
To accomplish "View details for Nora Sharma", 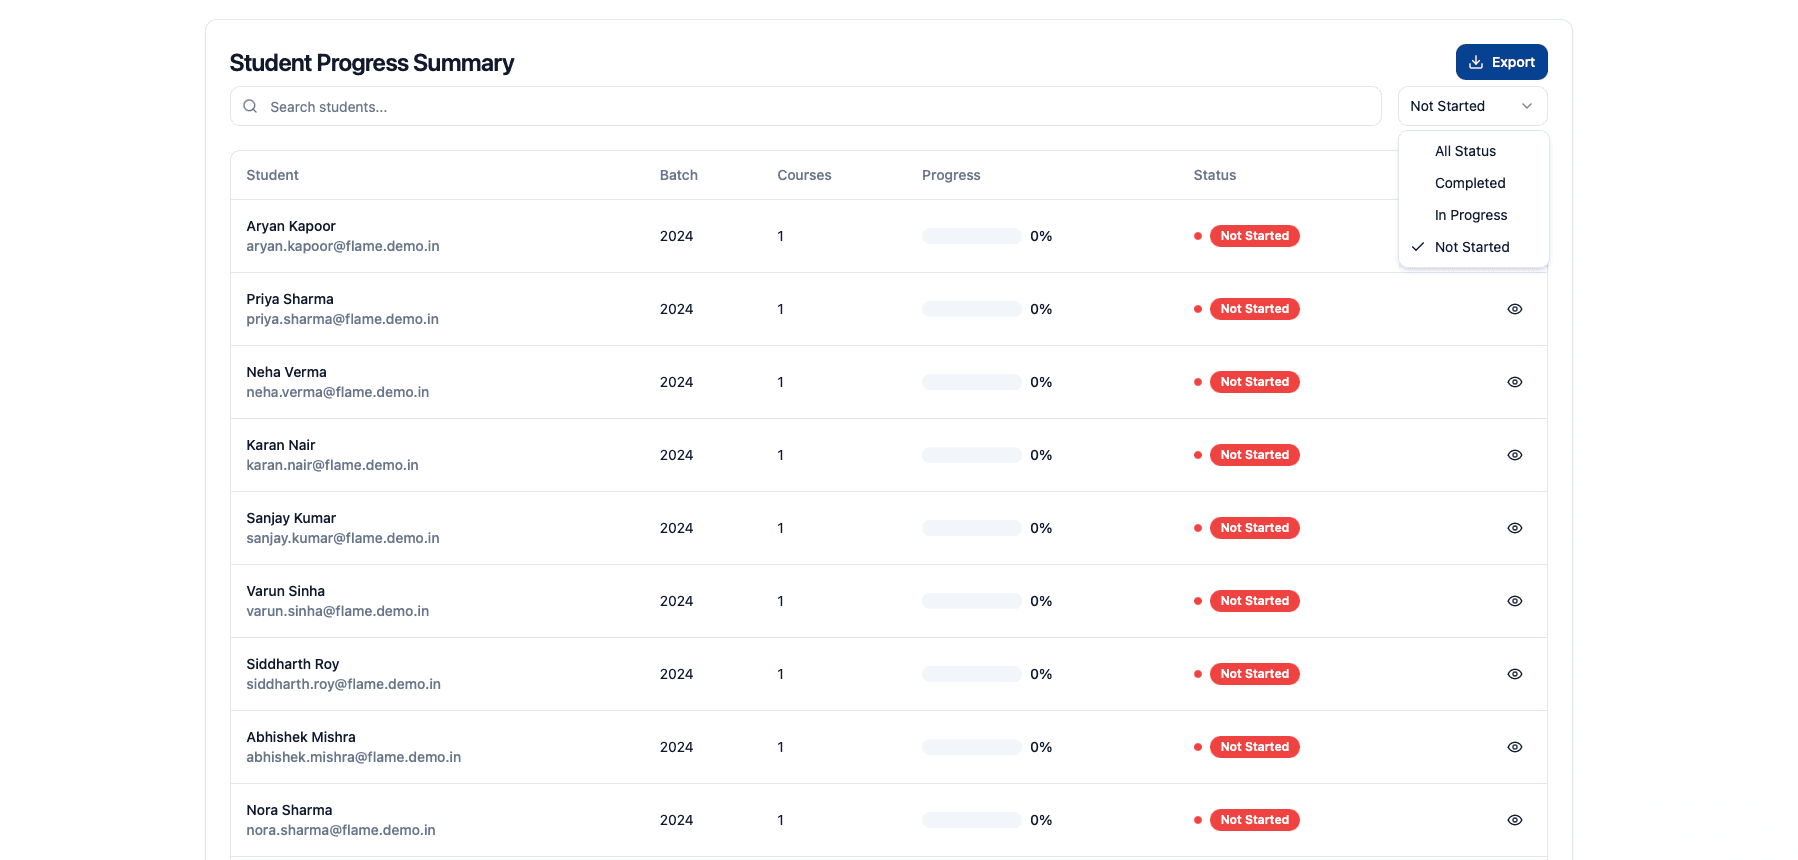I will click(x=1515, y=820).
